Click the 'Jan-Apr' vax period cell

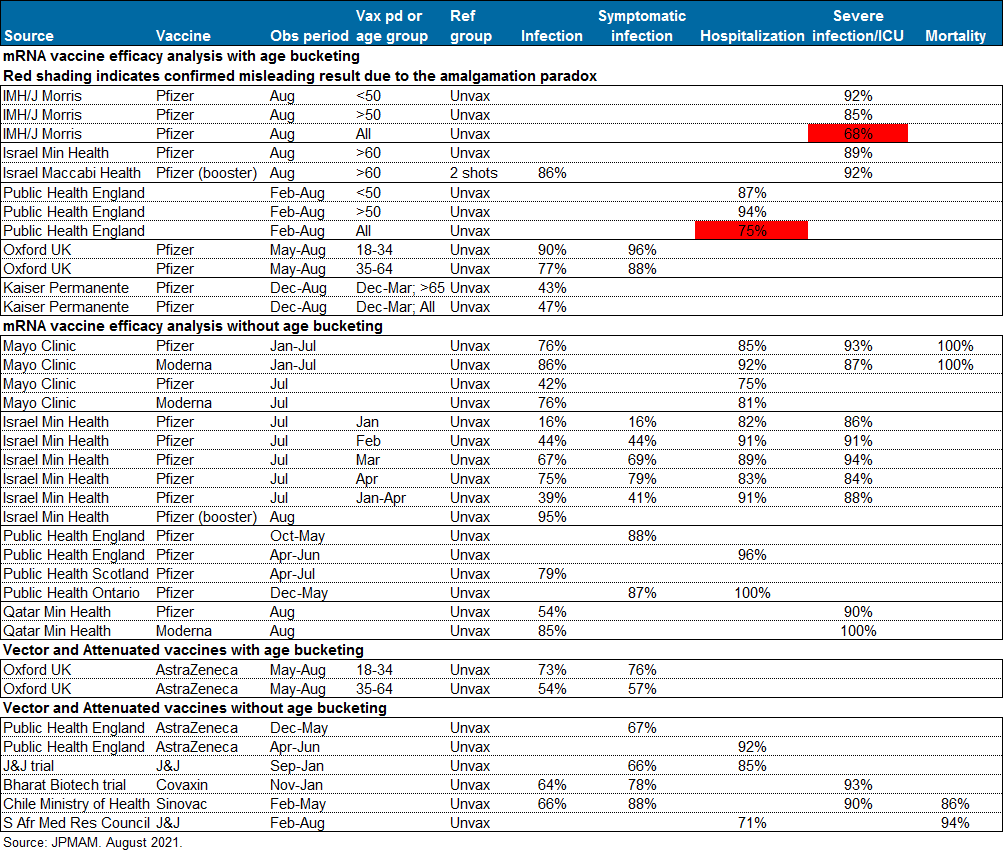coord(381,498)
